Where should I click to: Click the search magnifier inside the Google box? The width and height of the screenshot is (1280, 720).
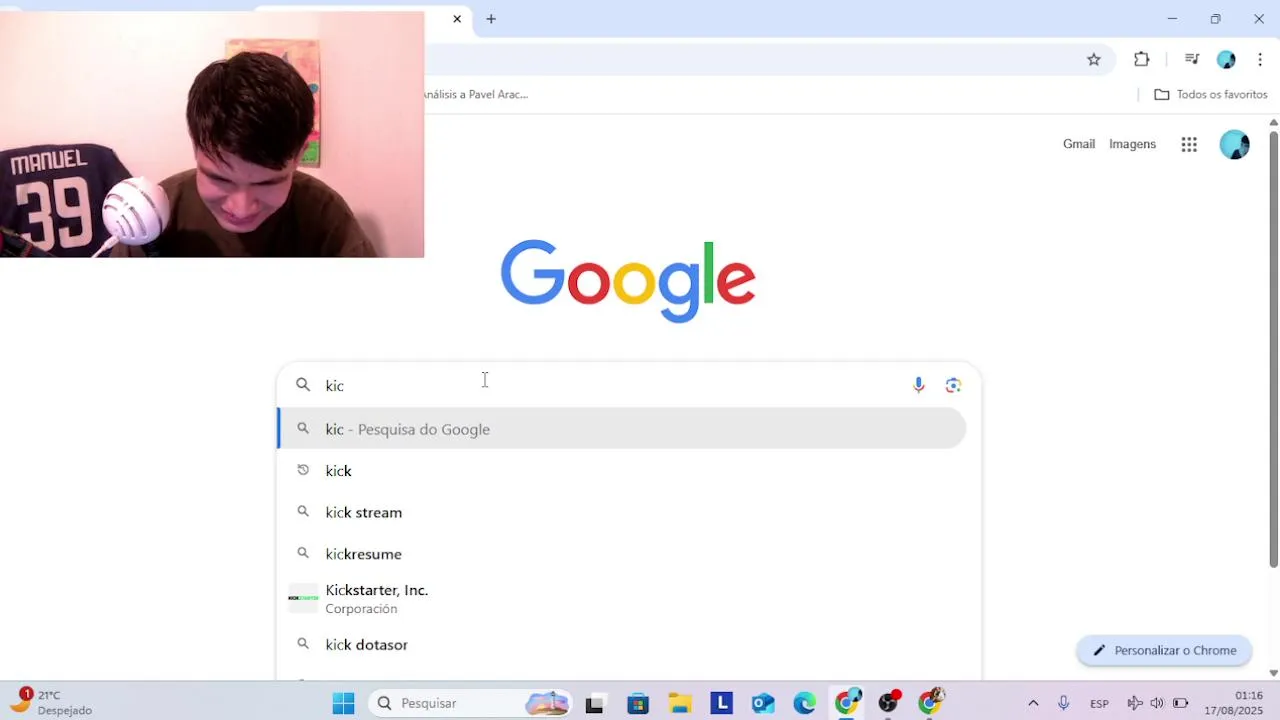(303, 385)
